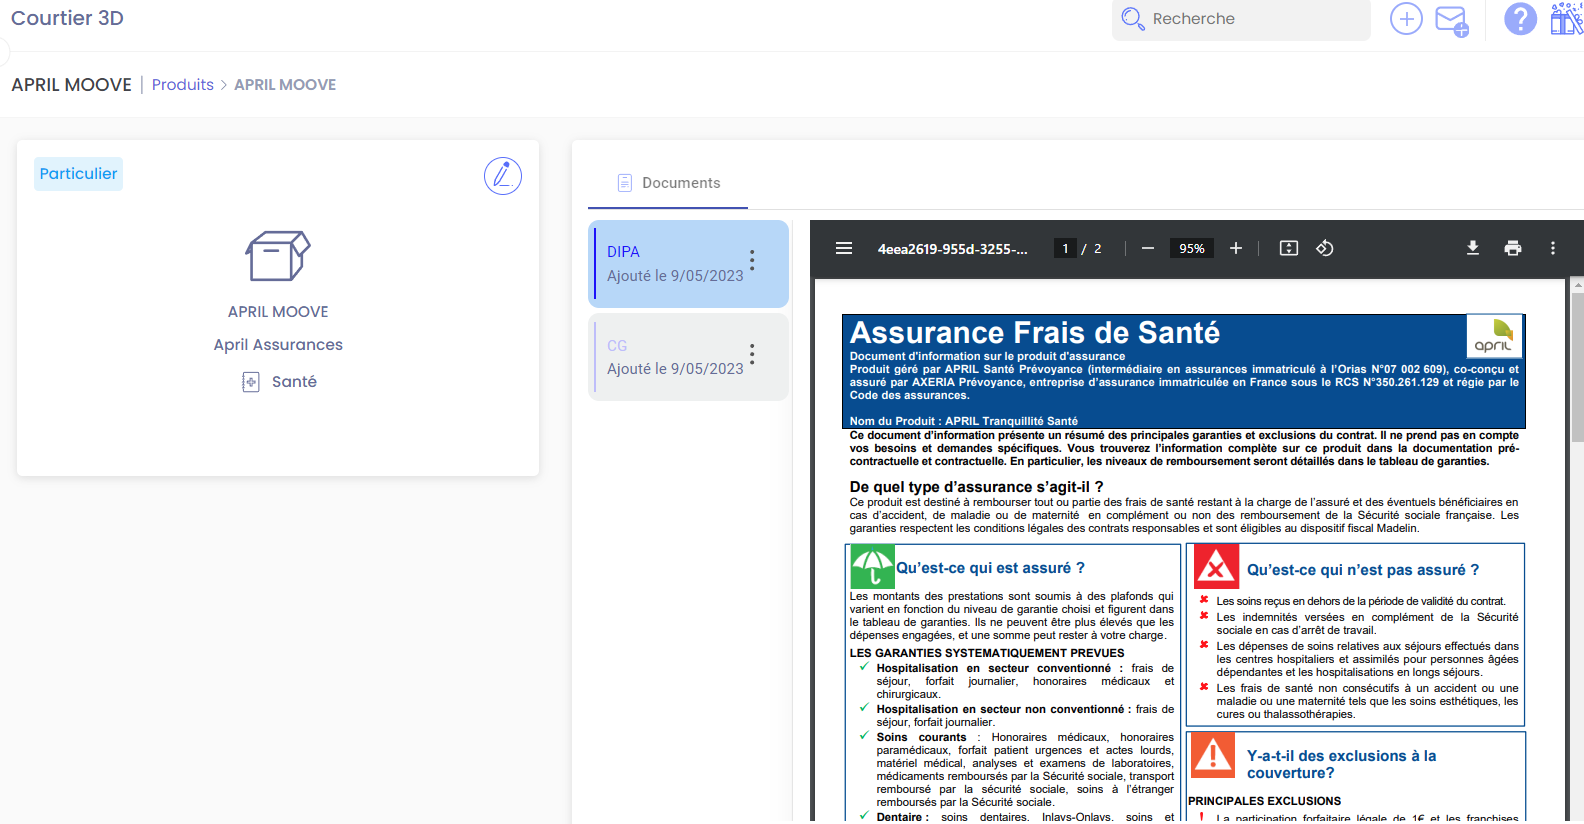The height and width of the screenshot is (824, 1584).
Task: Click the red X warning icon in PDF
Action: [x=1216, y=568]
